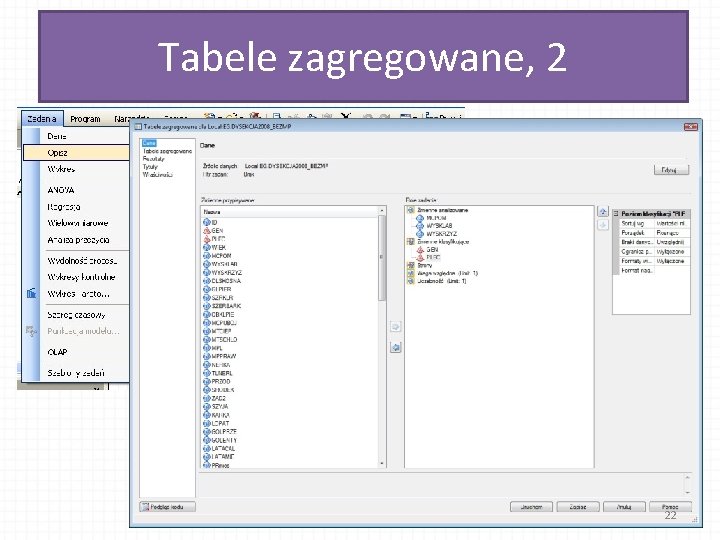The height and width of the screenshot is (540, 720).
Task: Click the numeric icon next to ID variable
Action: (207, 222)
